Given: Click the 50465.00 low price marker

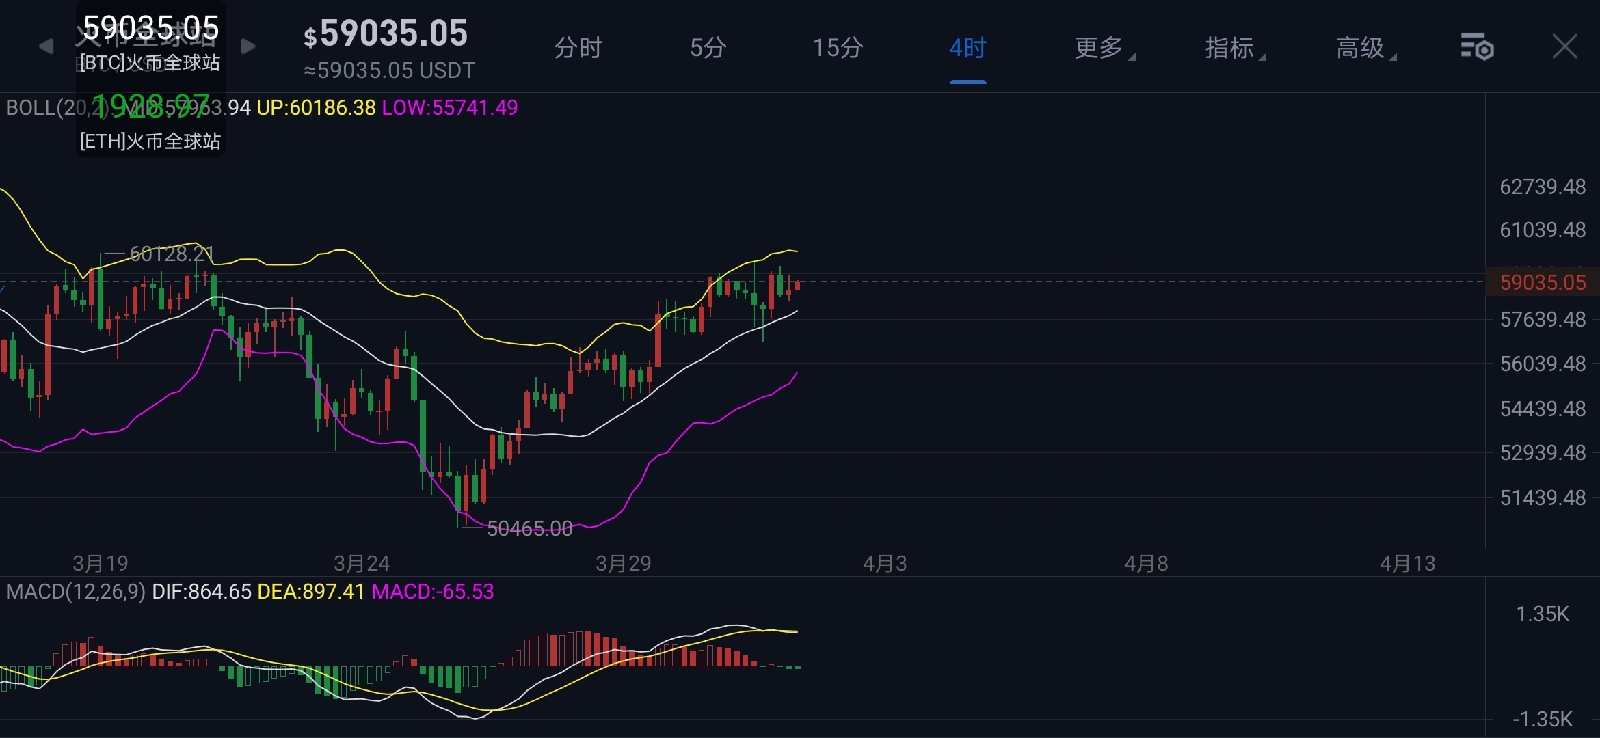Looking at the screenshot, I should click(529, 528).
